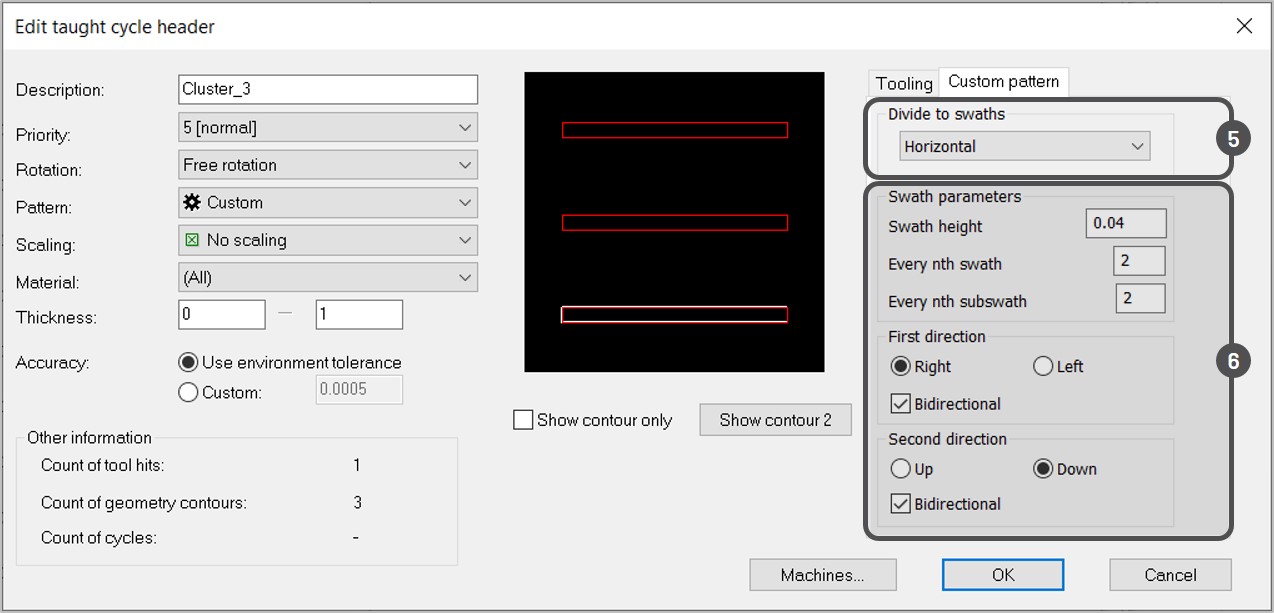
Task: Click the Show contour 2 button
Action: 775,420
